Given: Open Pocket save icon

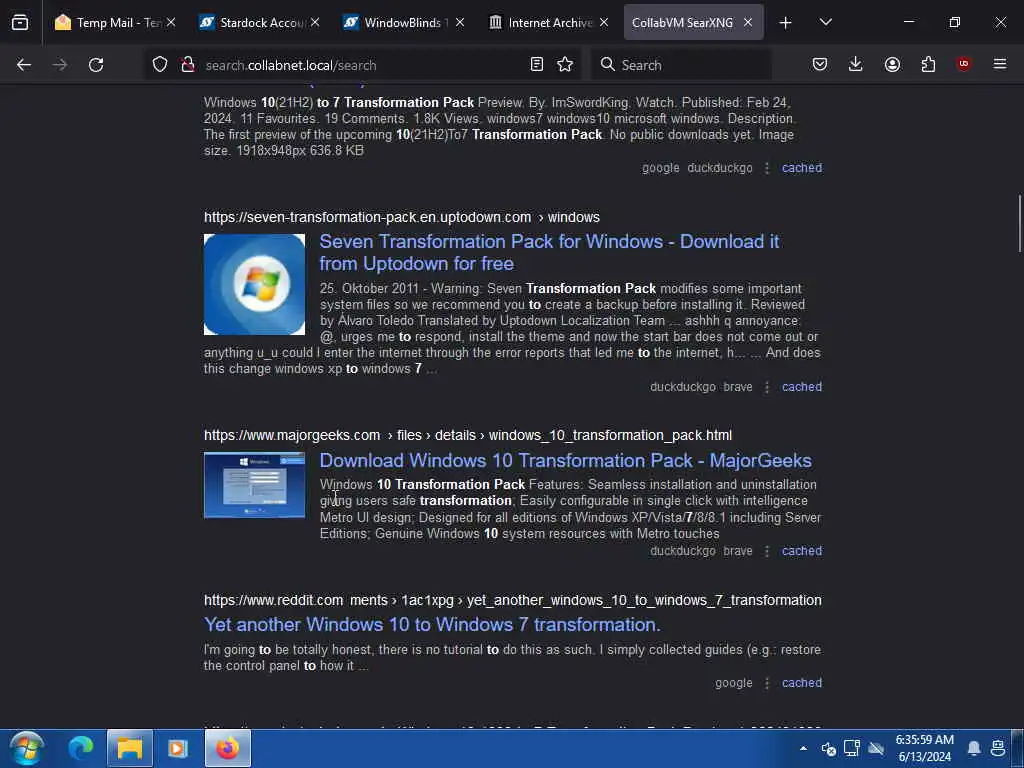Looking at the screenshot, I should [x=820, y=65].
